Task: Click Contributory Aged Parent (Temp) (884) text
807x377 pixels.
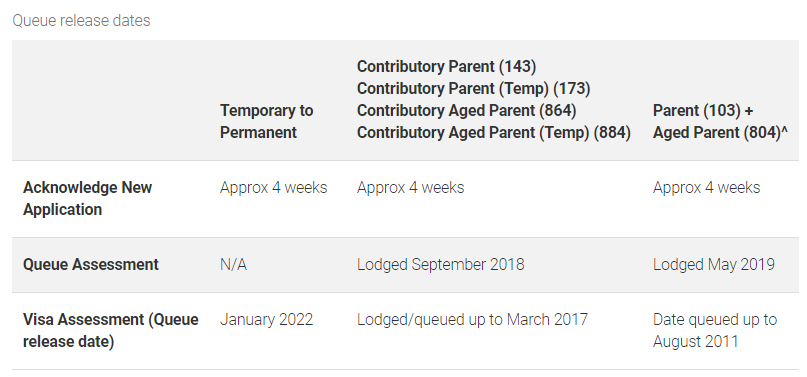Action: coord(494,133)
